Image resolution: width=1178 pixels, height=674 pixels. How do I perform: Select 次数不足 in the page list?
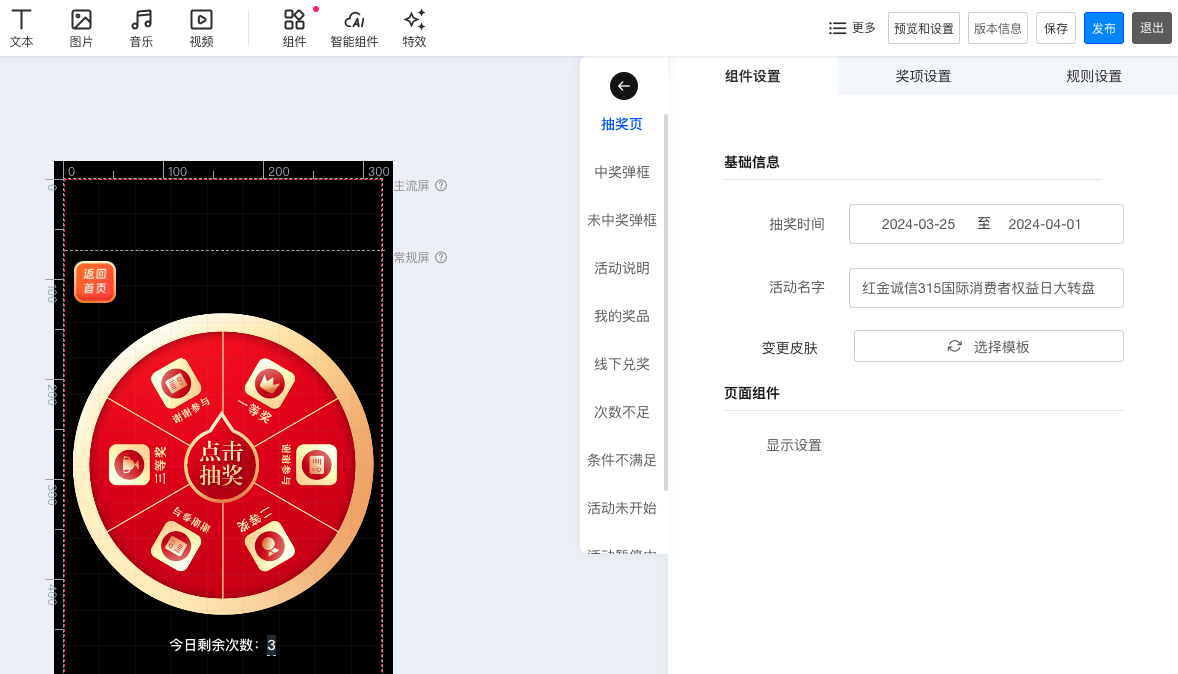pos(622,413)
